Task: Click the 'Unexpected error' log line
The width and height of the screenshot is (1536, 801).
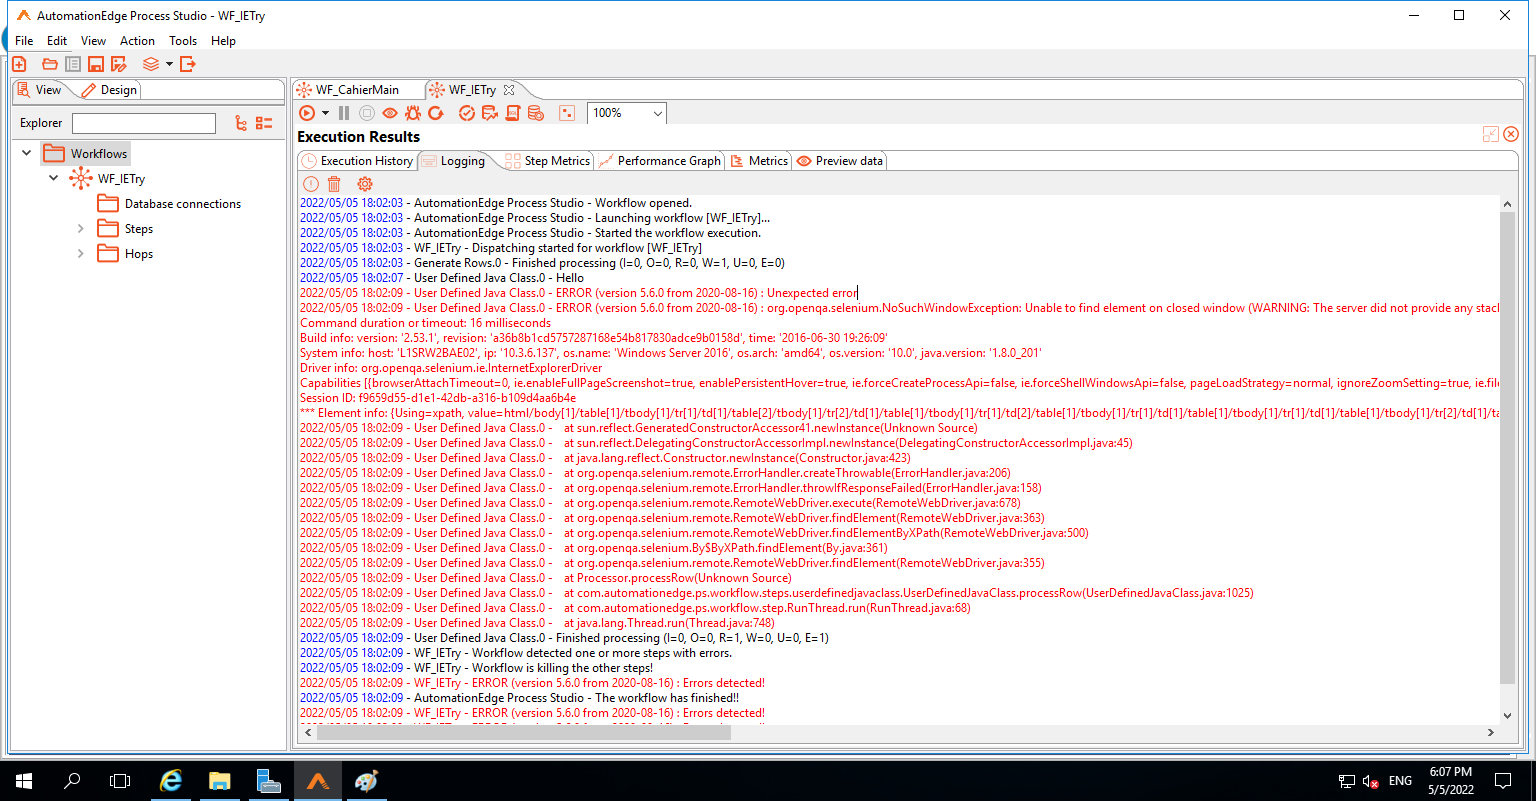Action: coord(579,293)
